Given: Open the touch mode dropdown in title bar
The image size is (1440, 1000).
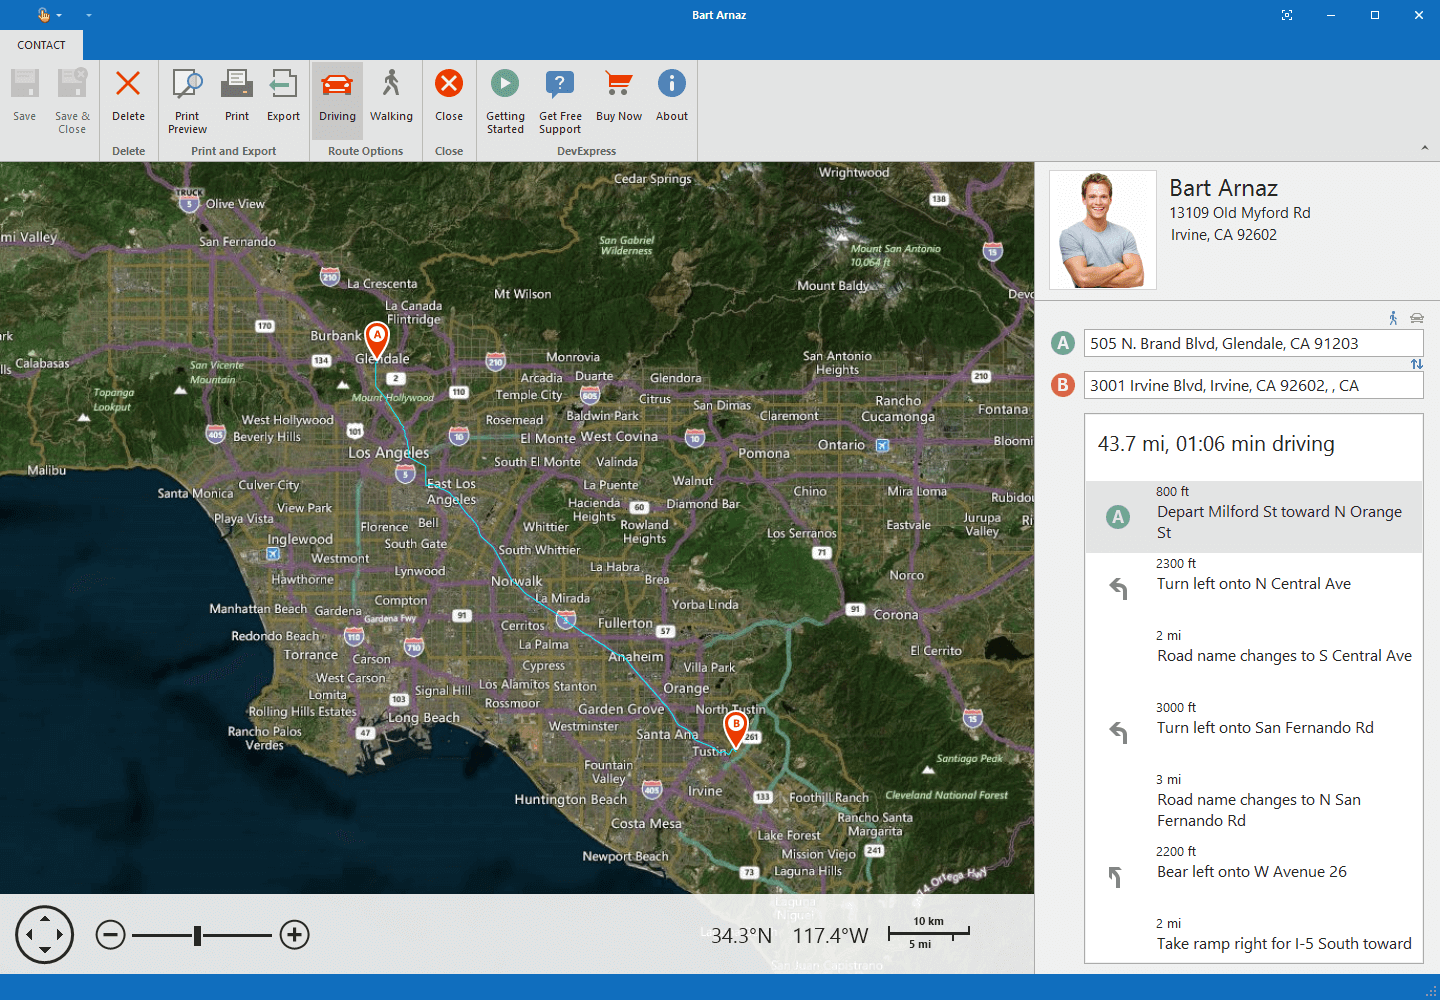Looking at the screenshot, I should pos(49,15).
